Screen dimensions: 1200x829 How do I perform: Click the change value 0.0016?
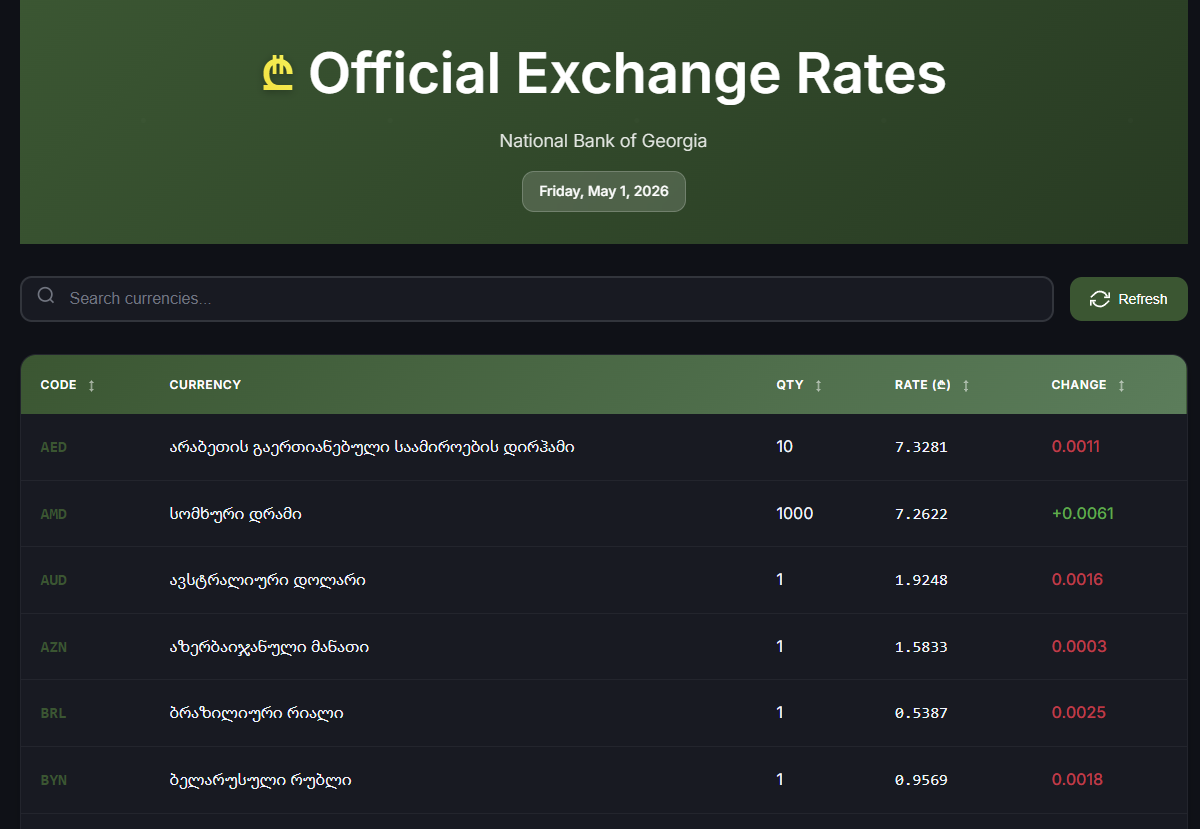(1077, 580)
